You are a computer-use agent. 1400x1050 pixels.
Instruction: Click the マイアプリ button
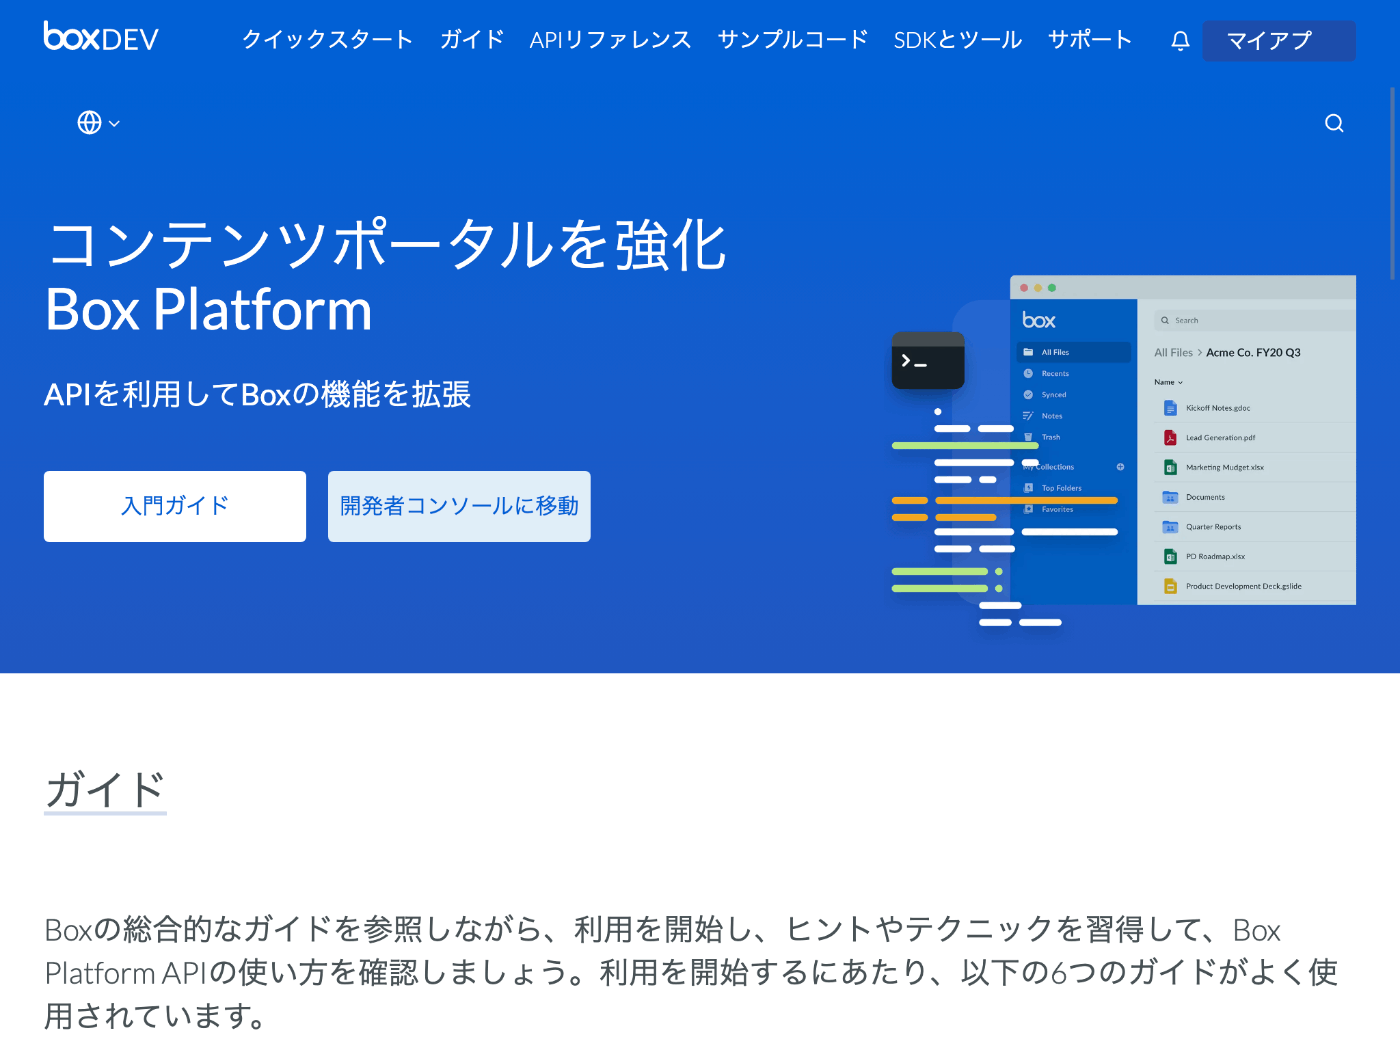[1279, 41]
